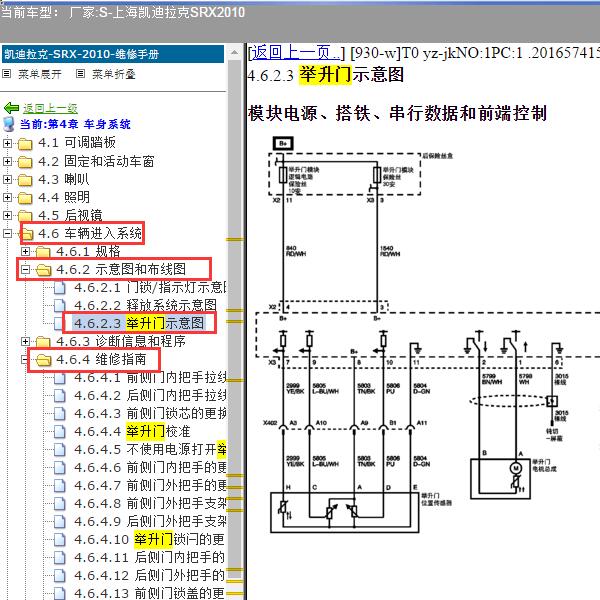
Task: Click 菜单折叠 to collapse the menu
Action: 114,74
